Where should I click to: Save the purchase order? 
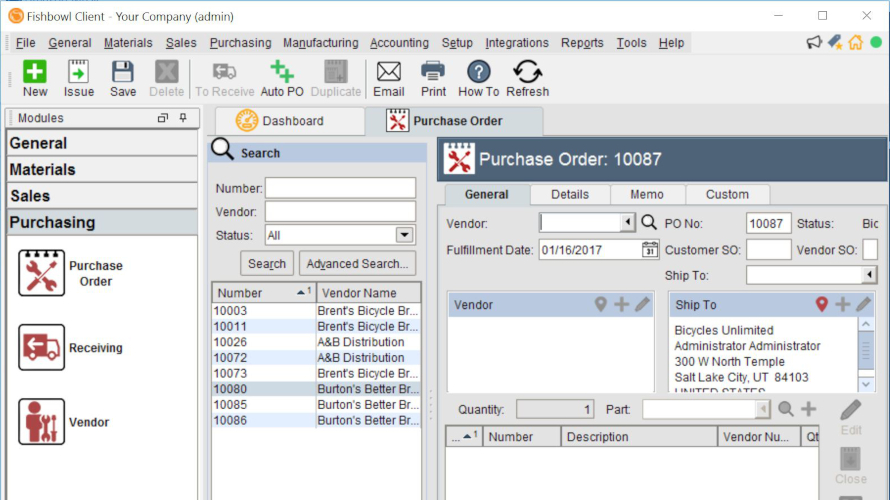coord(123,78)
